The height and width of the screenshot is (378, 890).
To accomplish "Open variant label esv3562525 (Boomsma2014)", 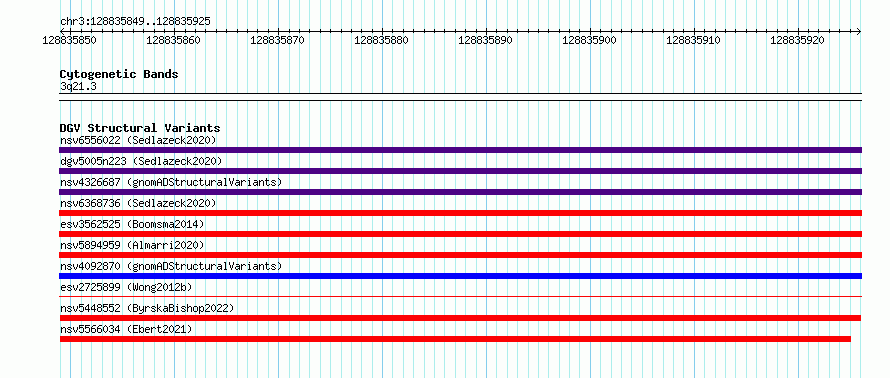I will click(132, 224).
